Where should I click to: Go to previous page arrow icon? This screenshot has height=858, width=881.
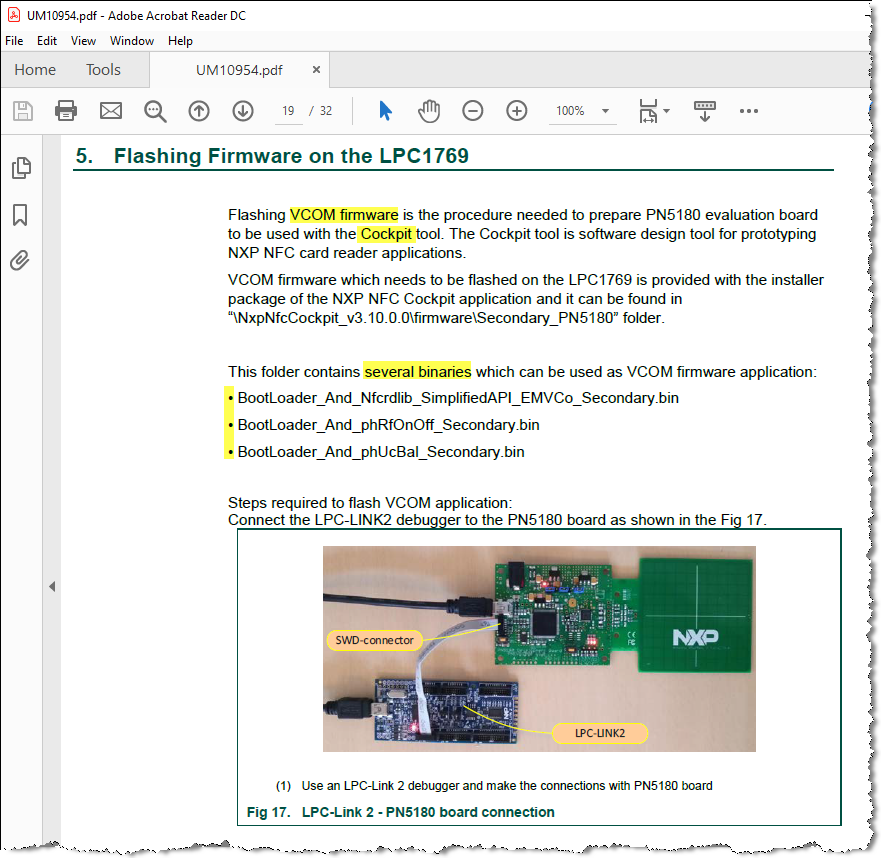(x=199, y=111)
